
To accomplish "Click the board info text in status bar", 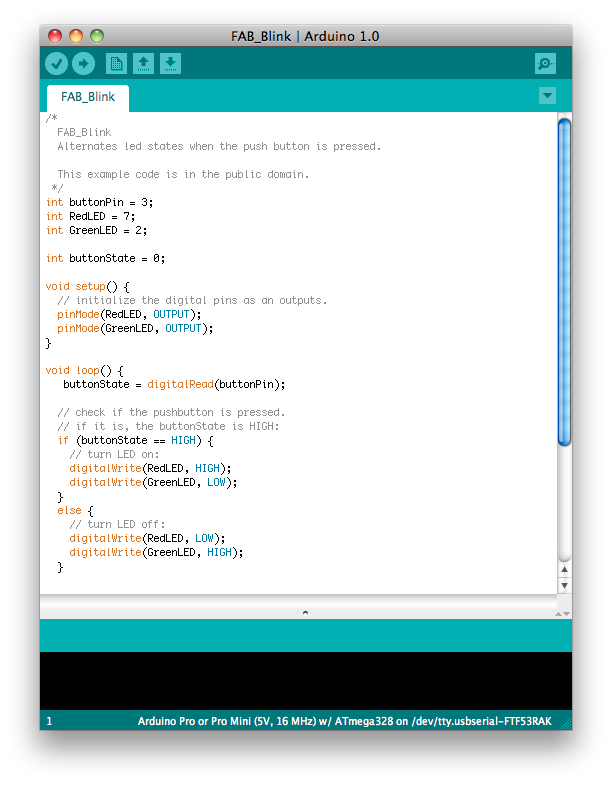I will pyautogui.click(x=345, y=721).
